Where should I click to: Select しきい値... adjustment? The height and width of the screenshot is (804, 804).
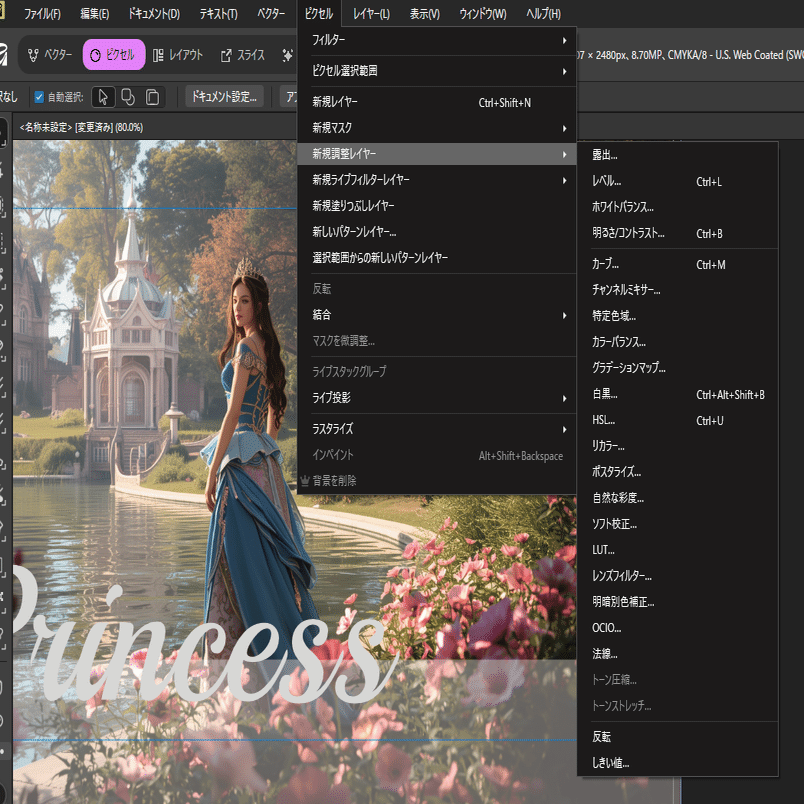[x=678, y=763]
